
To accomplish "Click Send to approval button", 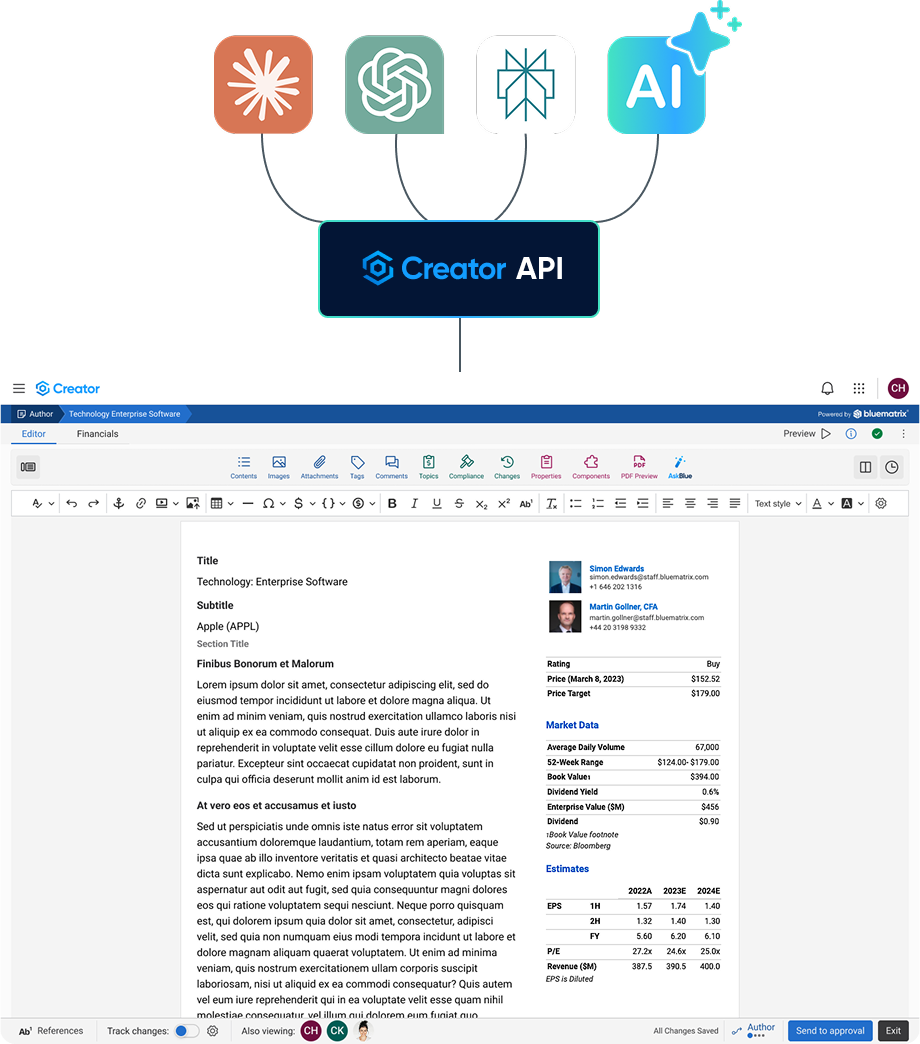I will [x=830, y=1031].
